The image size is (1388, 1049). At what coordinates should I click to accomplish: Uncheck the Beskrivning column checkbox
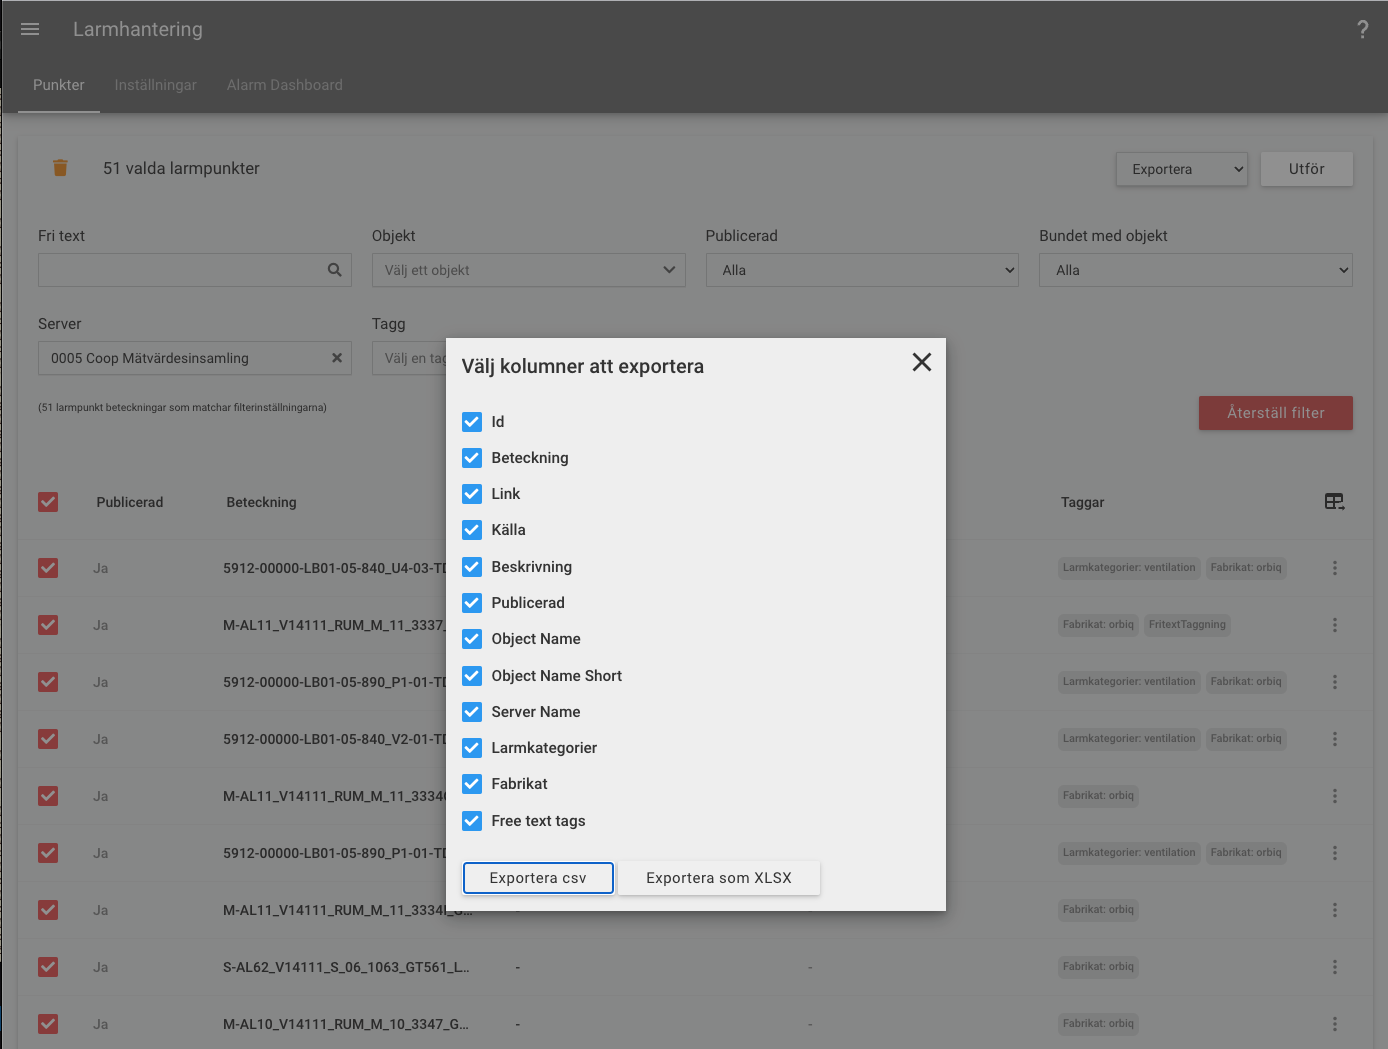pos(472,567)
